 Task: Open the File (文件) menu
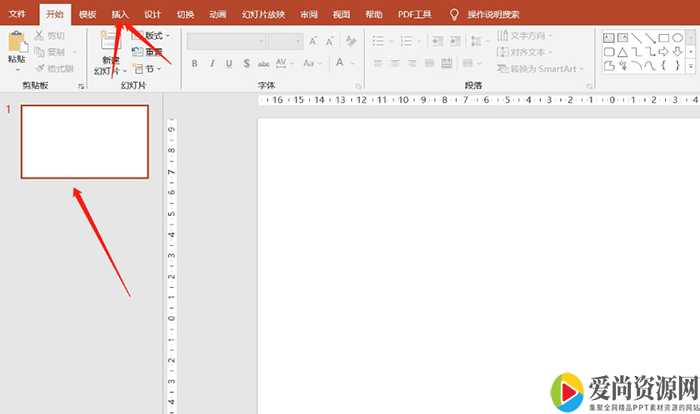[17, 15]
